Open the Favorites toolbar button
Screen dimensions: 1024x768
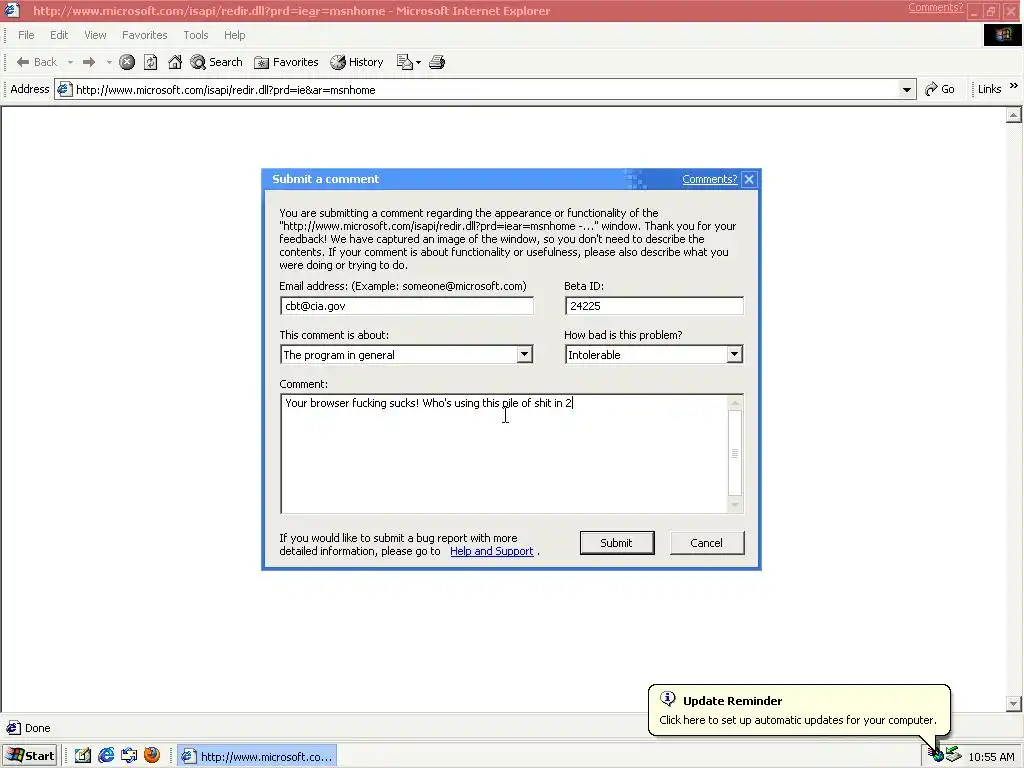coord(286,62)
